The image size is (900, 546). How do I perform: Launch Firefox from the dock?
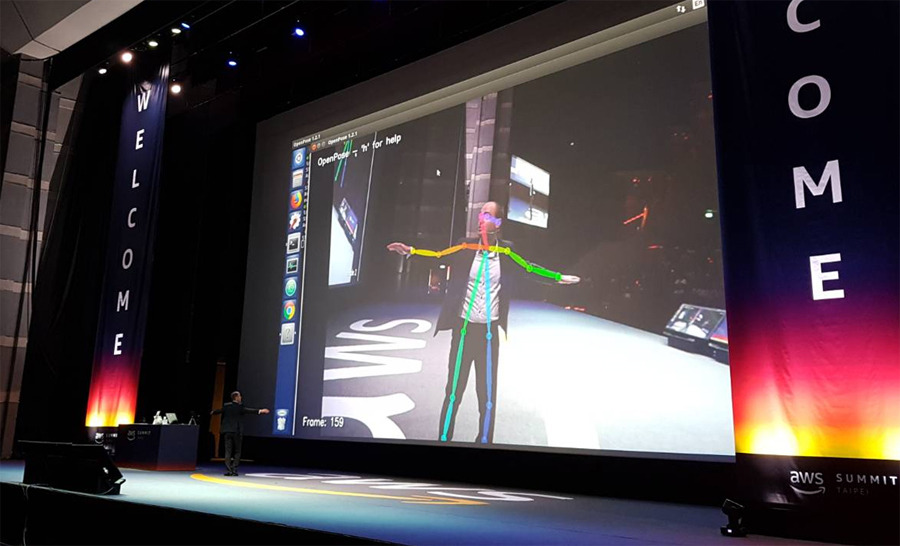296,200
